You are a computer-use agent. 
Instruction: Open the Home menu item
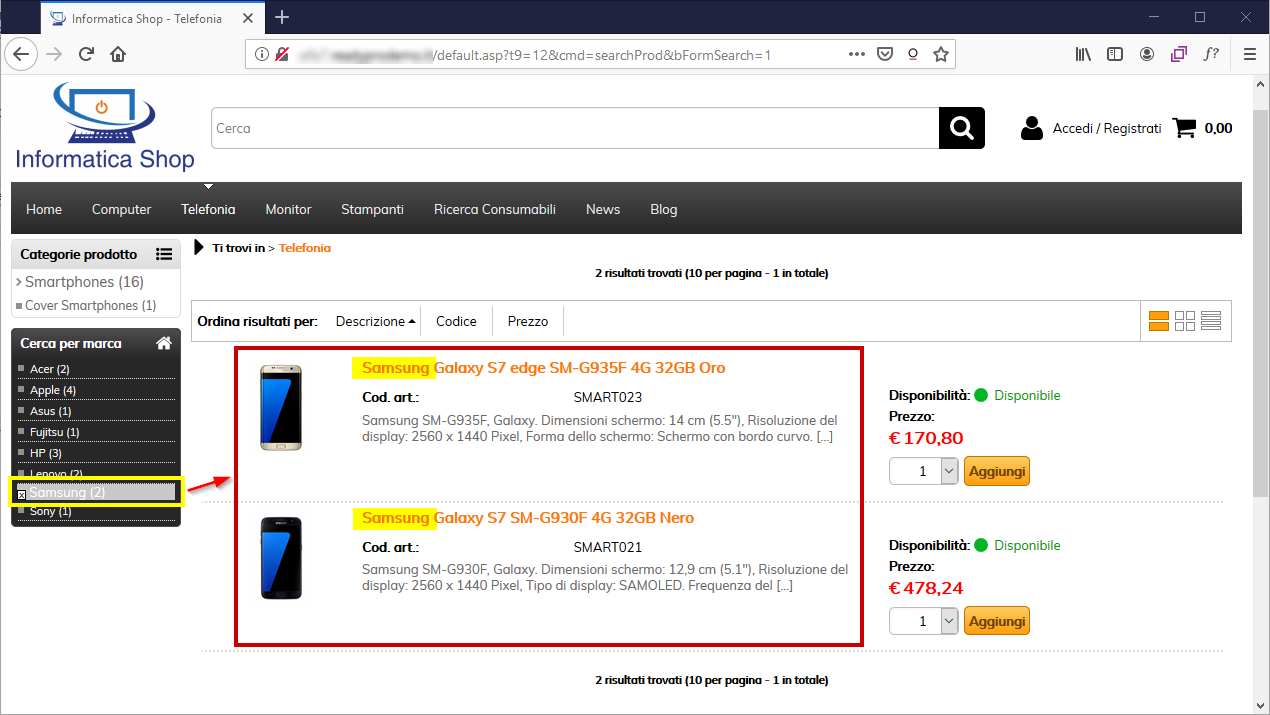[44, 209]
